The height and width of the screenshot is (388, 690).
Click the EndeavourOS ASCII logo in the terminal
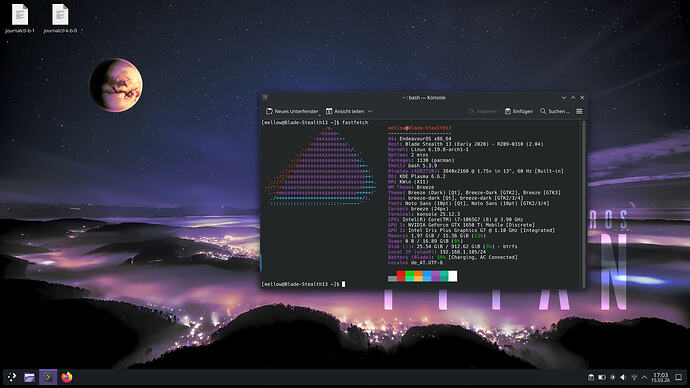(321, 167)
